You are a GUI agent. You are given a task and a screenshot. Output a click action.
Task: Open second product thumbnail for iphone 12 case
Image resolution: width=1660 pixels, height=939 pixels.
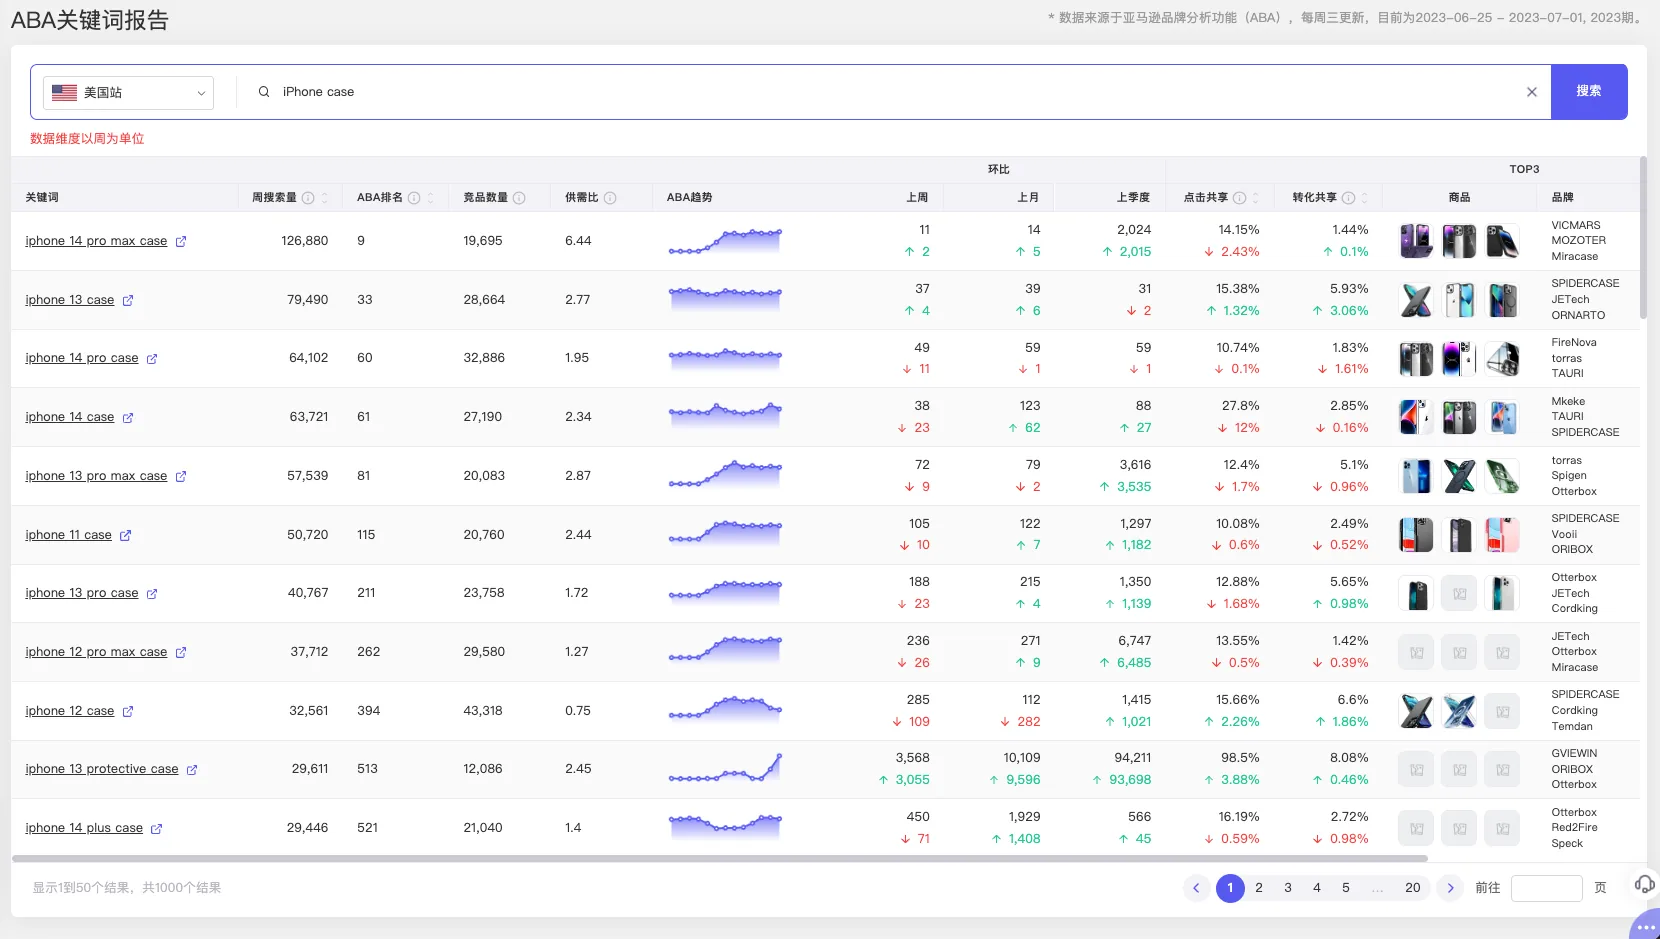click(1459, 711)
